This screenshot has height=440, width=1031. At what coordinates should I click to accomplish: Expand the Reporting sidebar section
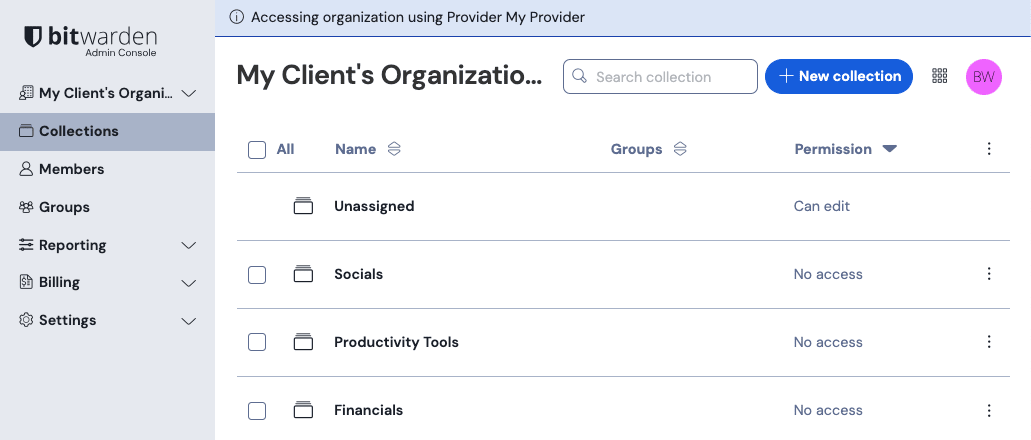tap(188, 246)
